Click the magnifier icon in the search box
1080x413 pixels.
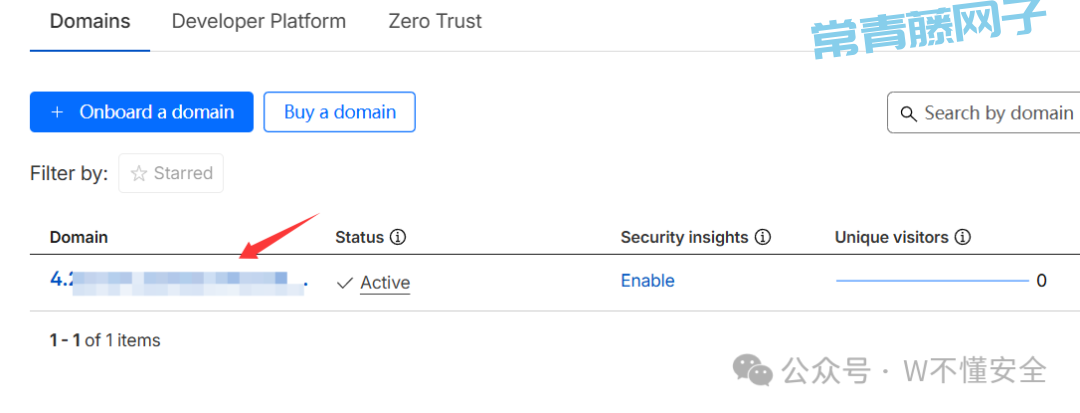point(909,113)
